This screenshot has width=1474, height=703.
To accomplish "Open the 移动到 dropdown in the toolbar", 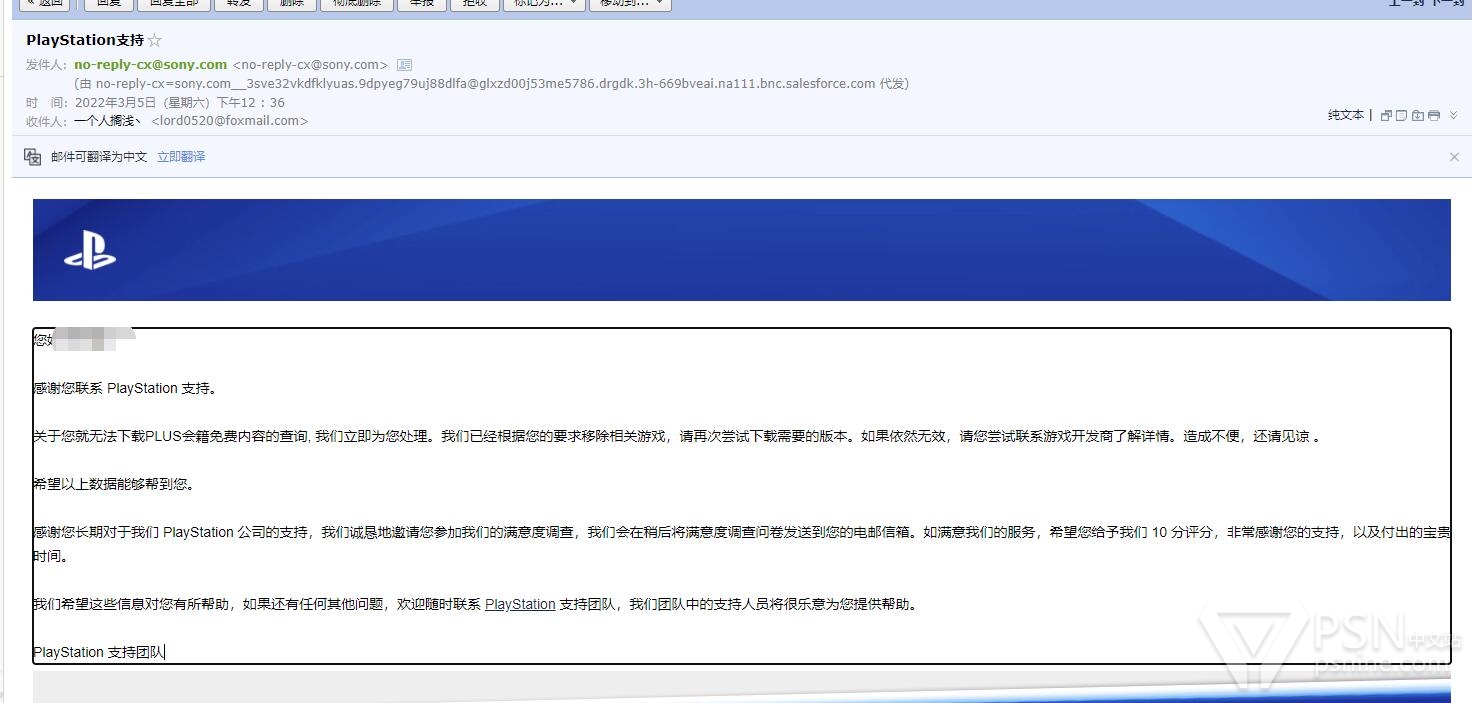I will [630, 3].
